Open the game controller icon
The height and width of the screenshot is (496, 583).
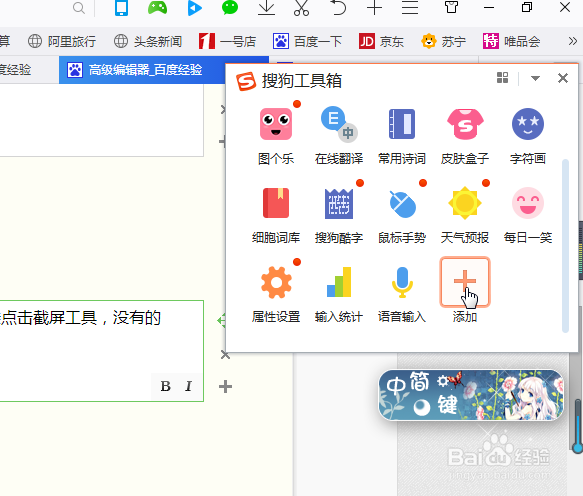pyautogui.click(x=157, y=8)
